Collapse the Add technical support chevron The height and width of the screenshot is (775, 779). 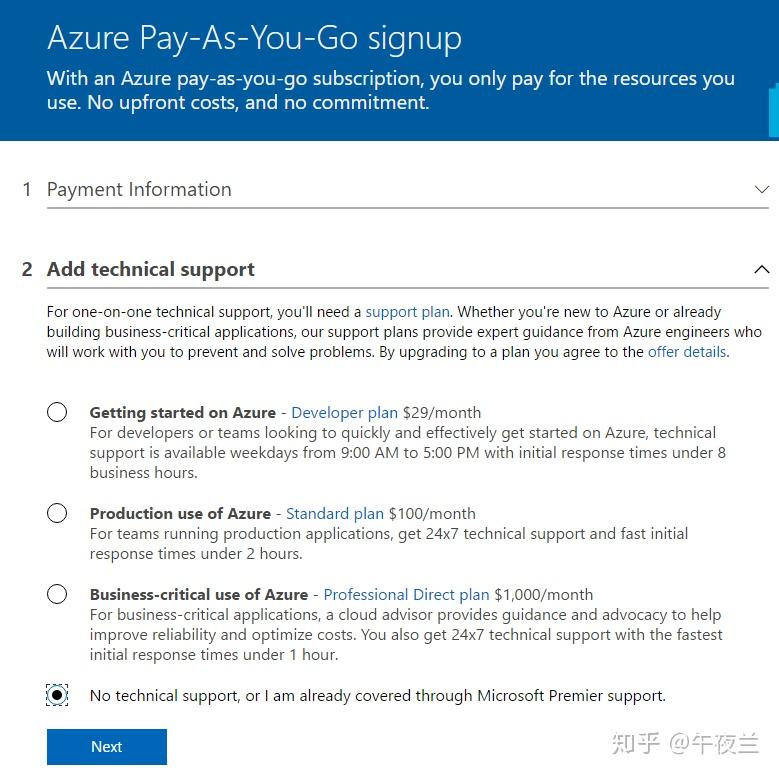coord(761,269)
